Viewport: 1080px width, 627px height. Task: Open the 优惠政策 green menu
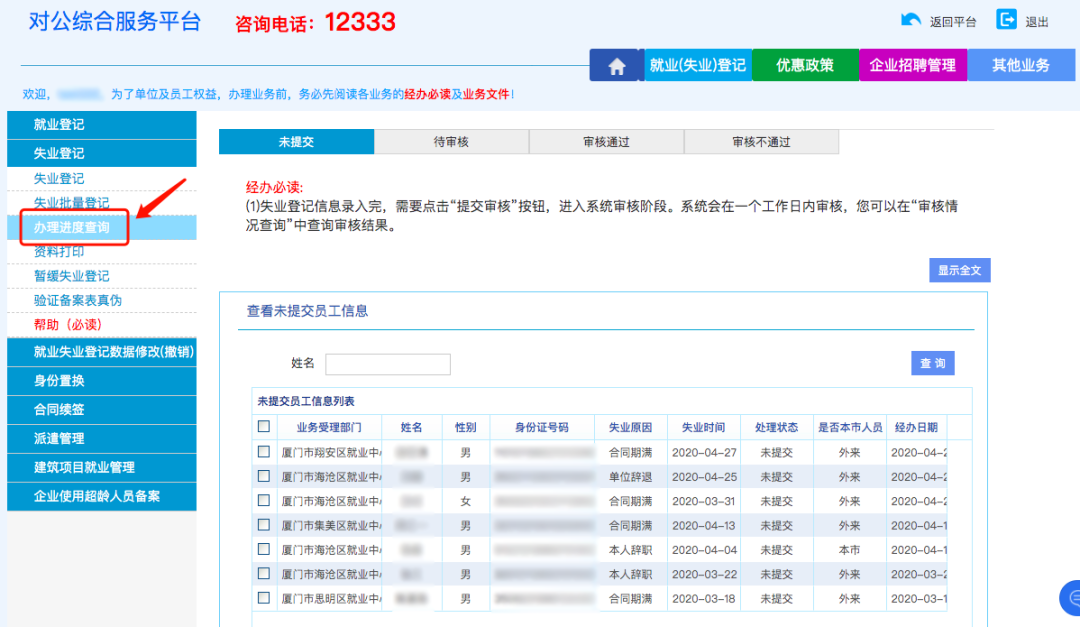pyautogui.click(x=805, y=66)
